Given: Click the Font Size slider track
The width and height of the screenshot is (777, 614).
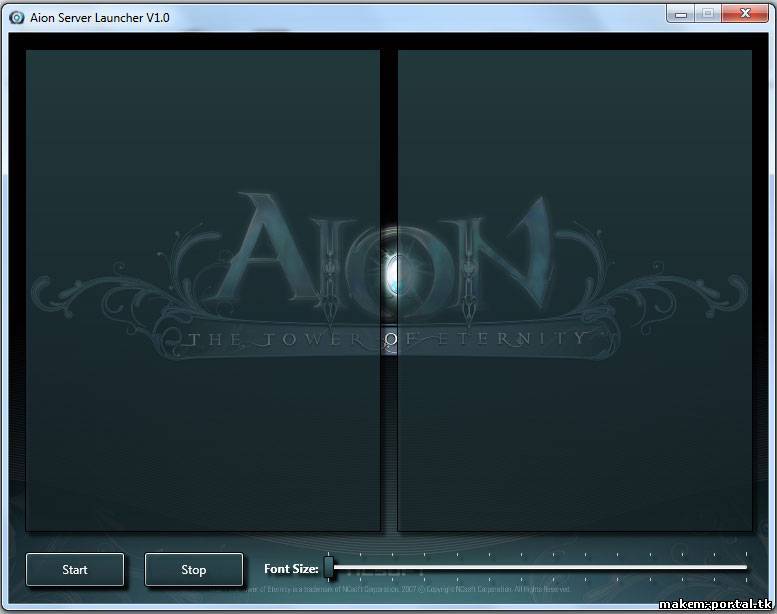Looking at the screenshot, I should 537,567.
